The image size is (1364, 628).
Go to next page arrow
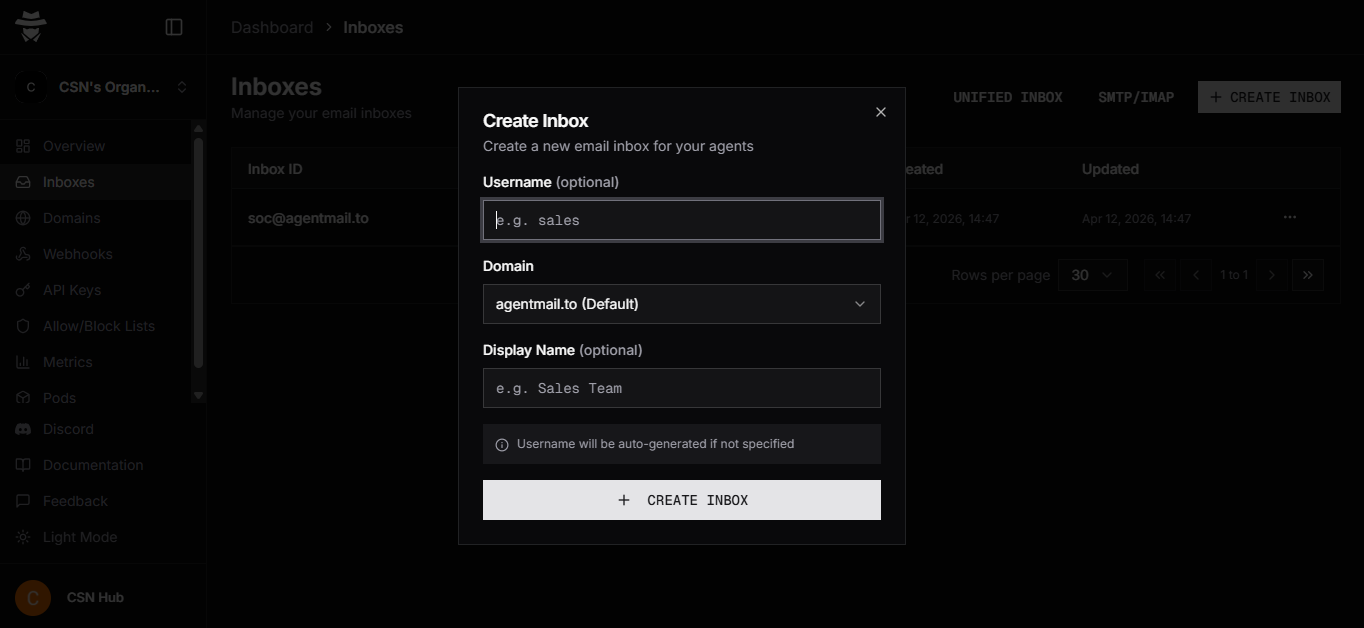tap(1272, 275)
